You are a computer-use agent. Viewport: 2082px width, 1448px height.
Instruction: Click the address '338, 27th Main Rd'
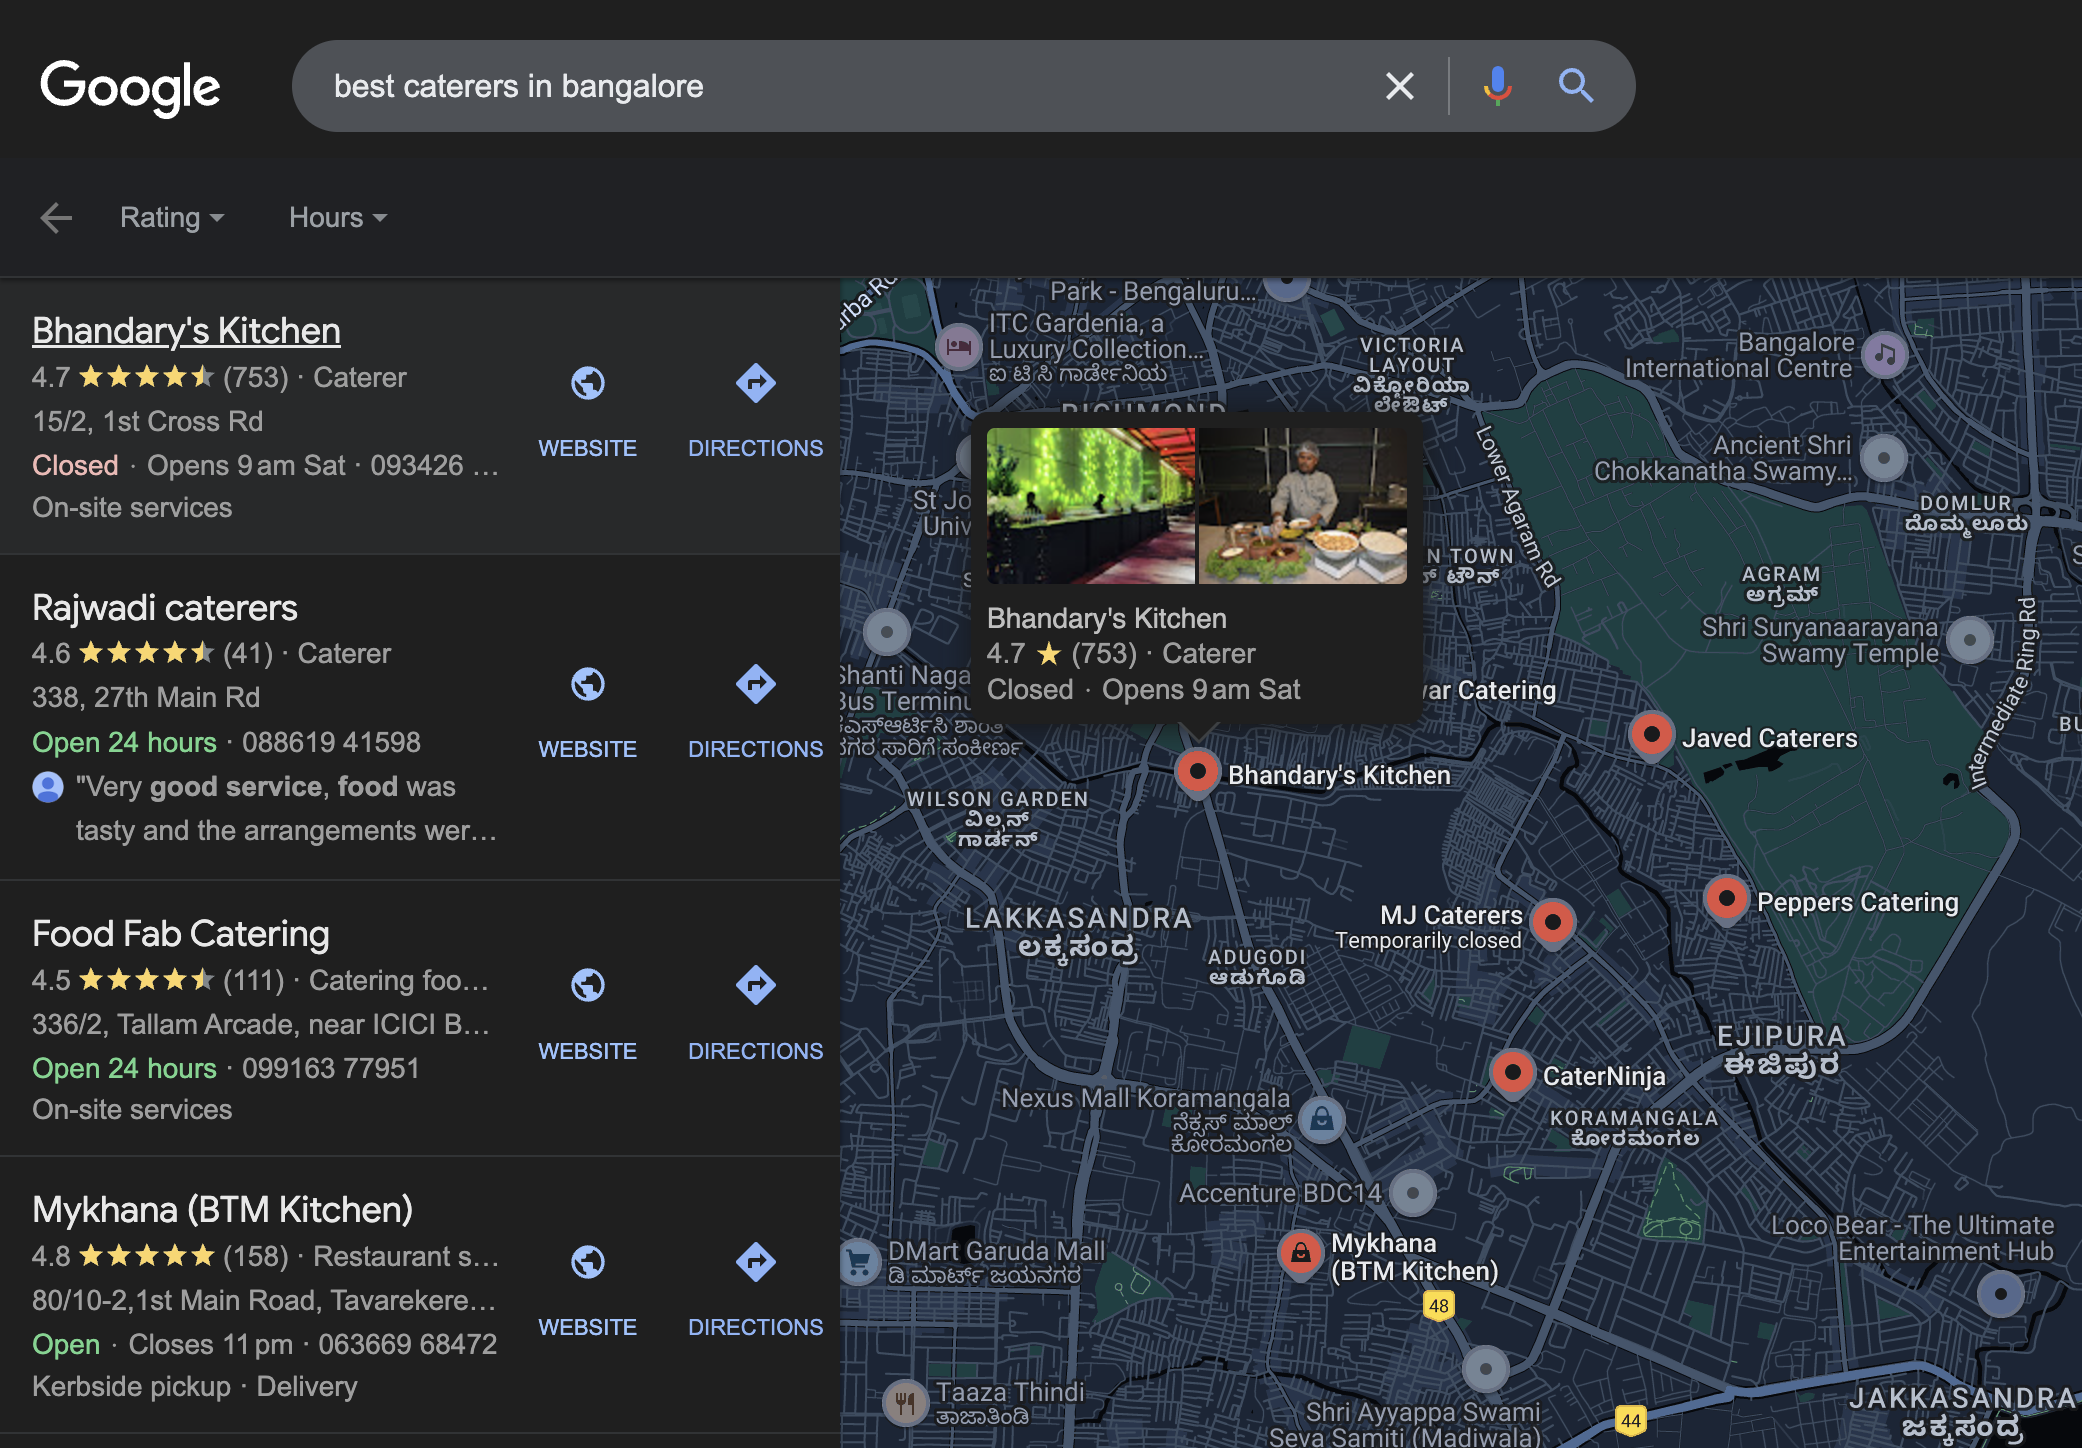(146, 697)
